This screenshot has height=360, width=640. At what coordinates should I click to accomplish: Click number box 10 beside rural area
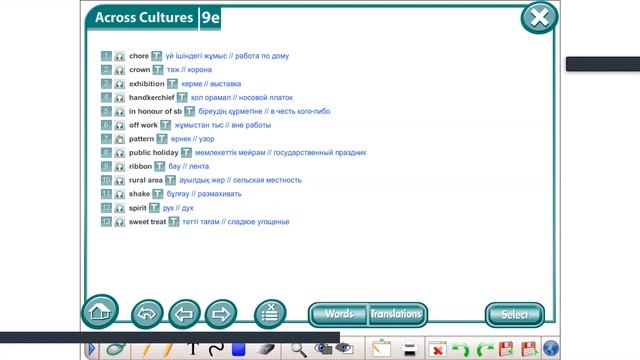tap(106, 180)
